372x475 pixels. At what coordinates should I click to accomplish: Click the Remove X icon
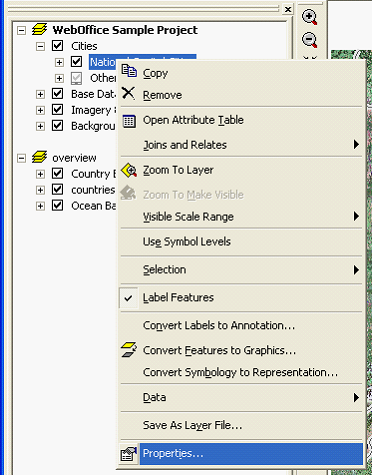click(128, 93)
